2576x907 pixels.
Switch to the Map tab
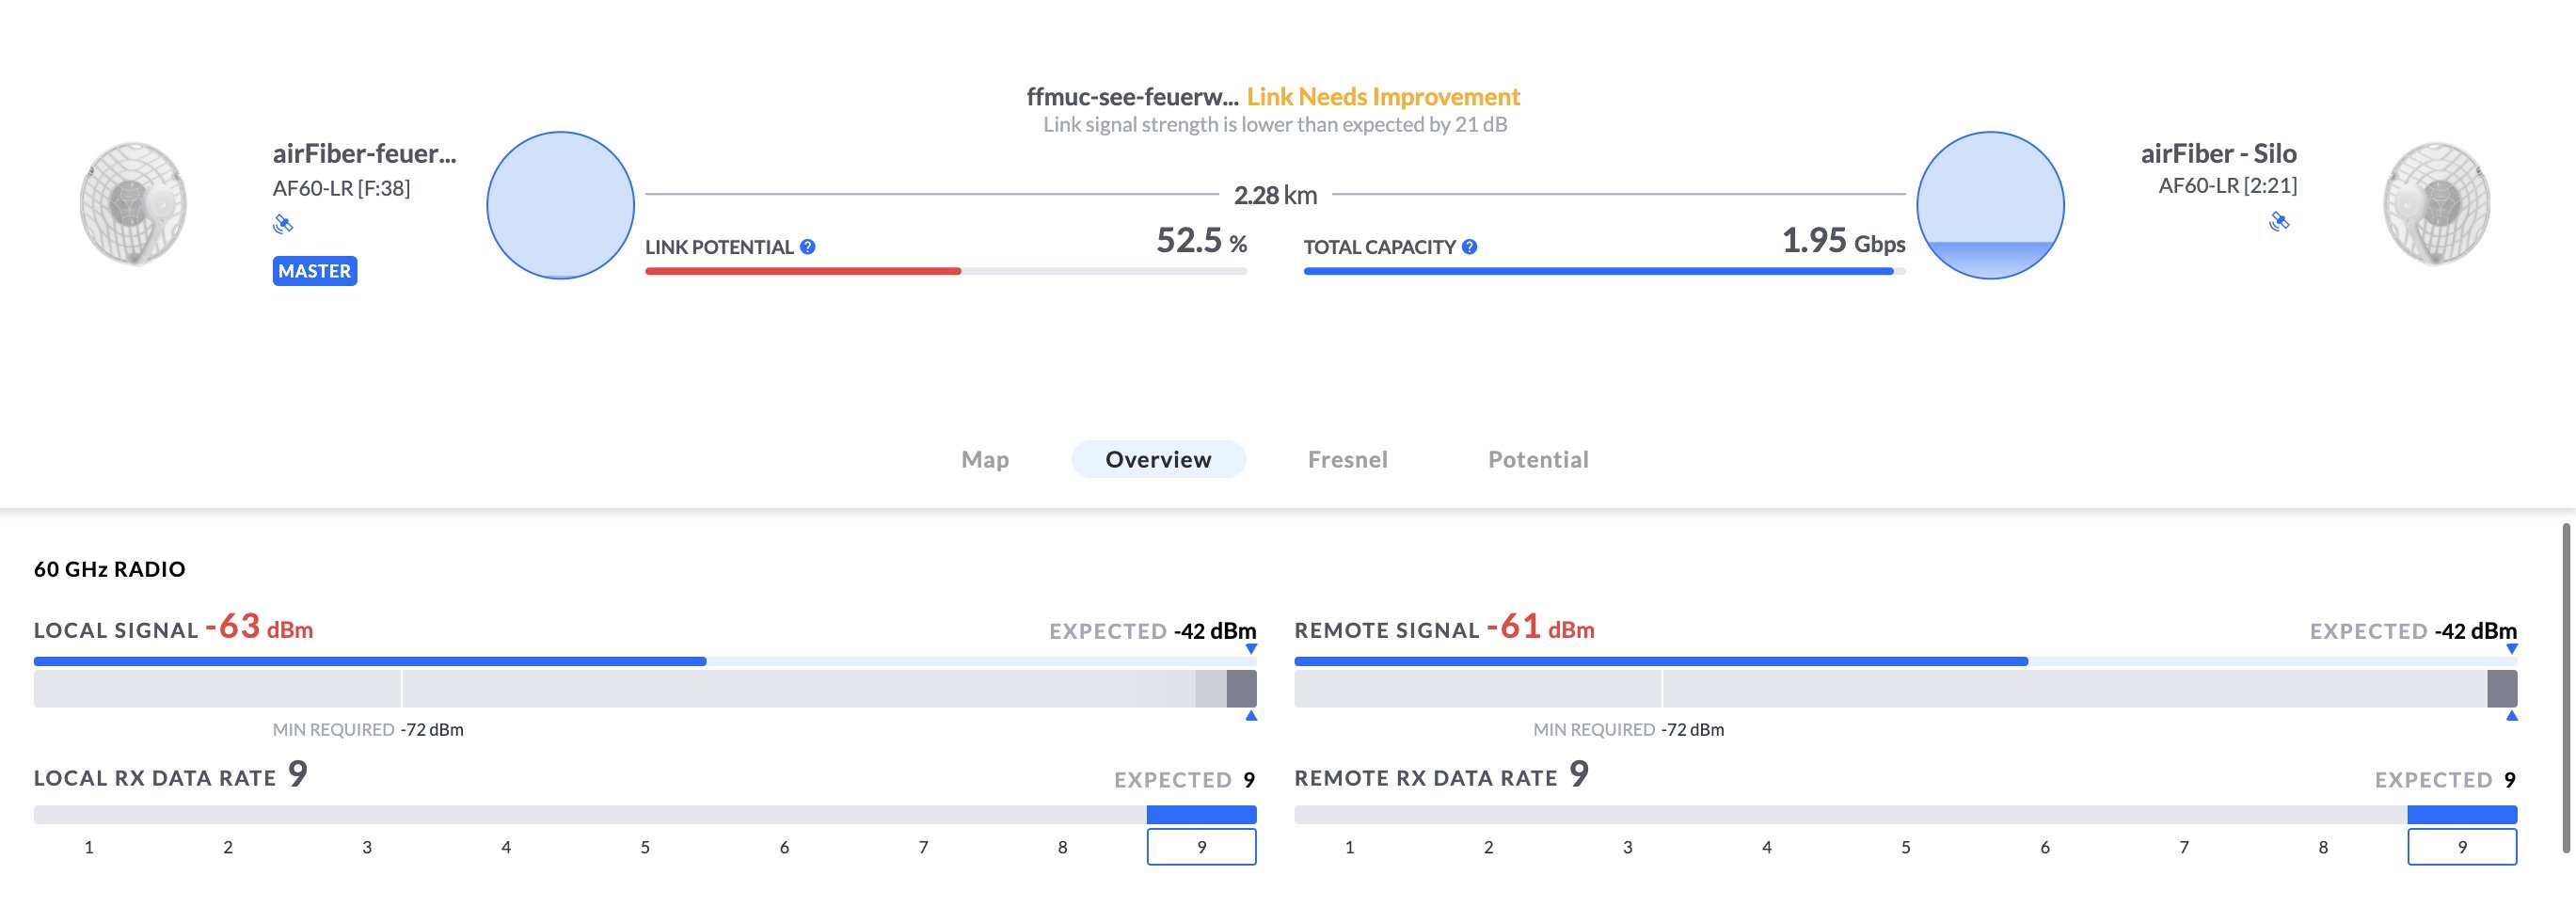pos(985,459)
